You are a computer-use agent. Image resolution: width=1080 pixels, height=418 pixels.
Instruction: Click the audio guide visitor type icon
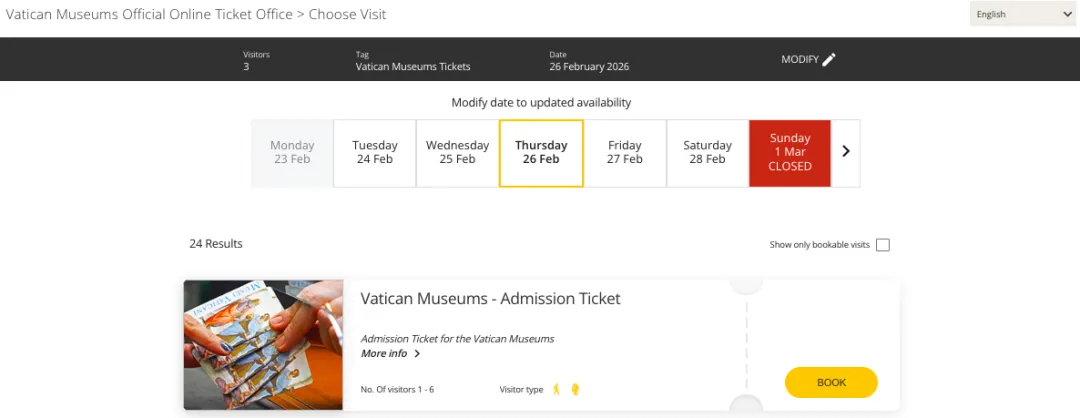575,388
